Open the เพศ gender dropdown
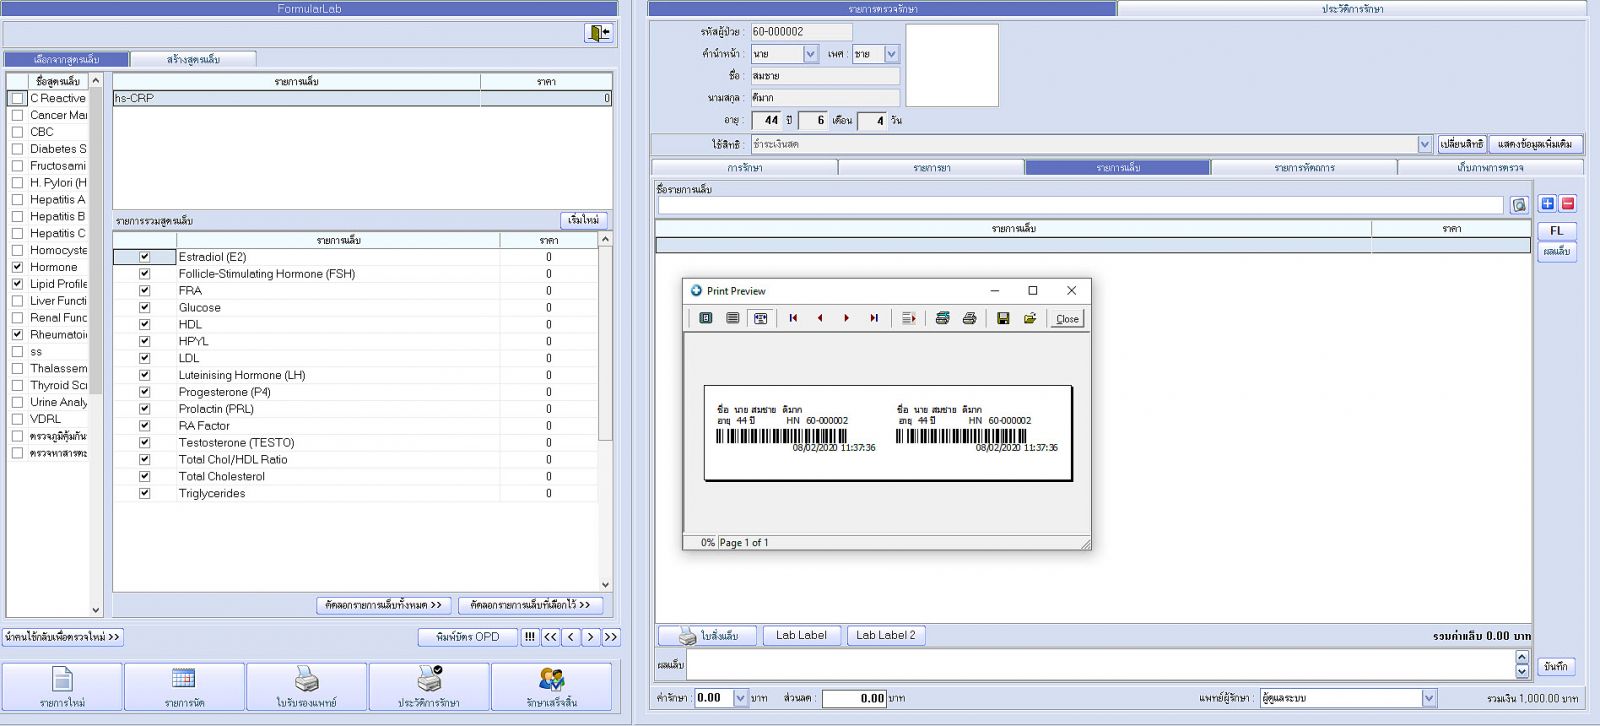This screenshot has height=726, width=1600. (891, 54)
